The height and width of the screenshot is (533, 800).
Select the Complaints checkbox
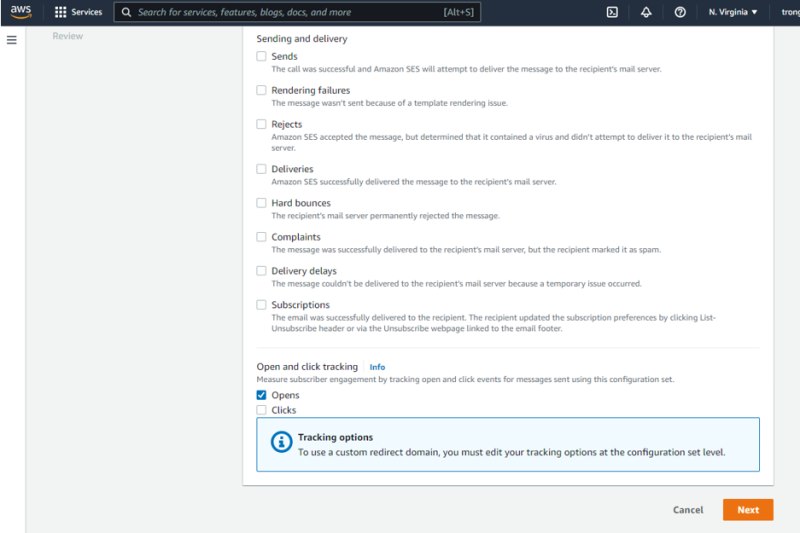(x=261, y=237)
